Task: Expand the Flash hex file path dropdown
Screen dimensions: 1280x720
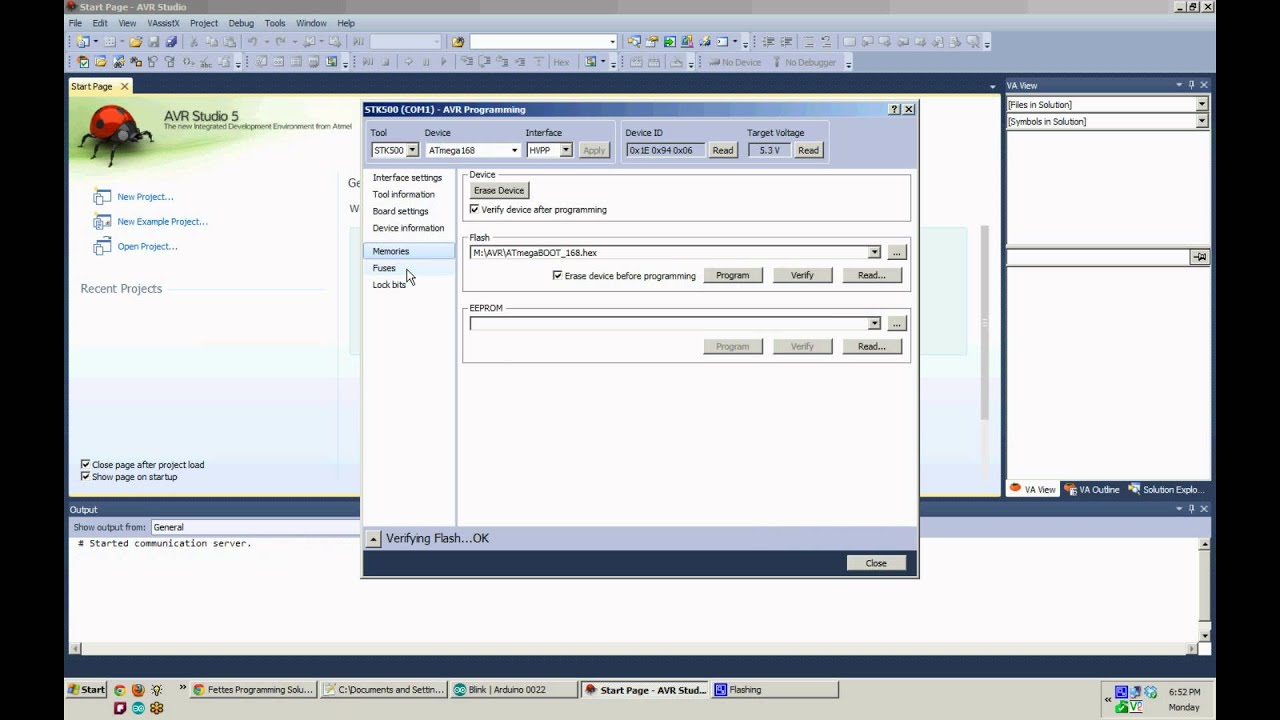Action: pos(874,253)
